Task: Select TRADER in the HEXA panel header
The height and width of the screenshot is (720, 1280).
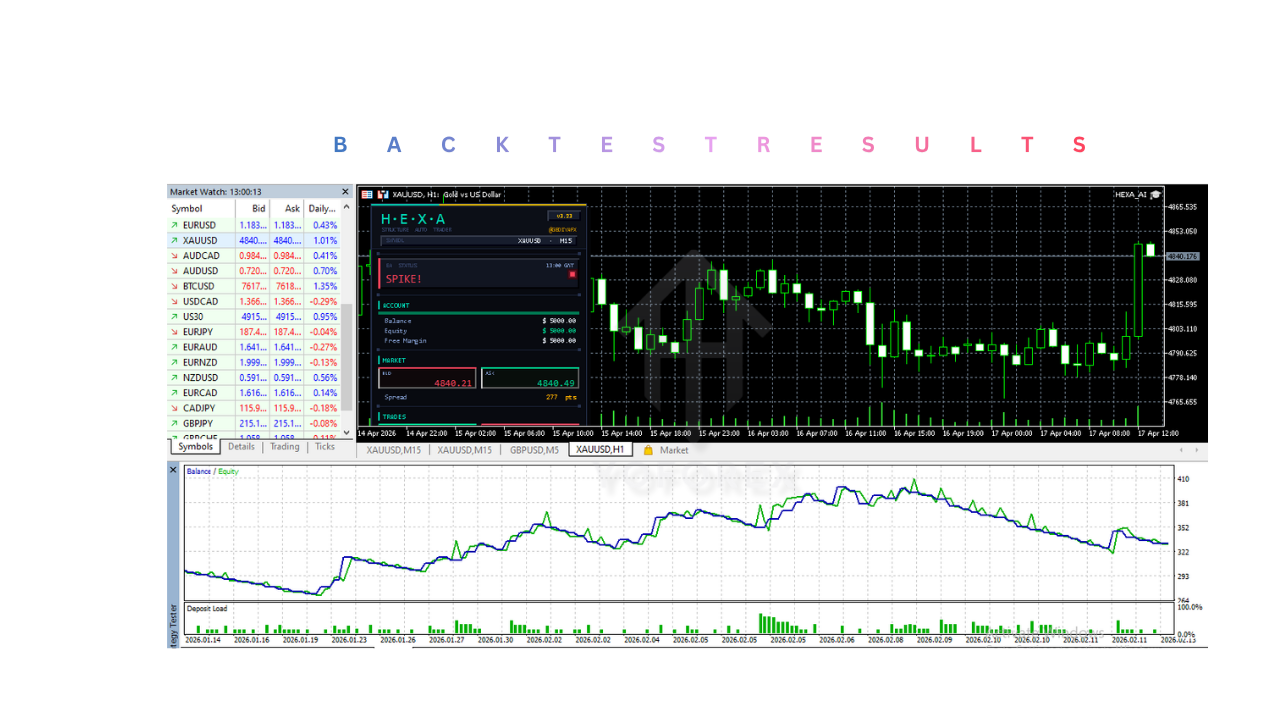Action: coord(443,229)
